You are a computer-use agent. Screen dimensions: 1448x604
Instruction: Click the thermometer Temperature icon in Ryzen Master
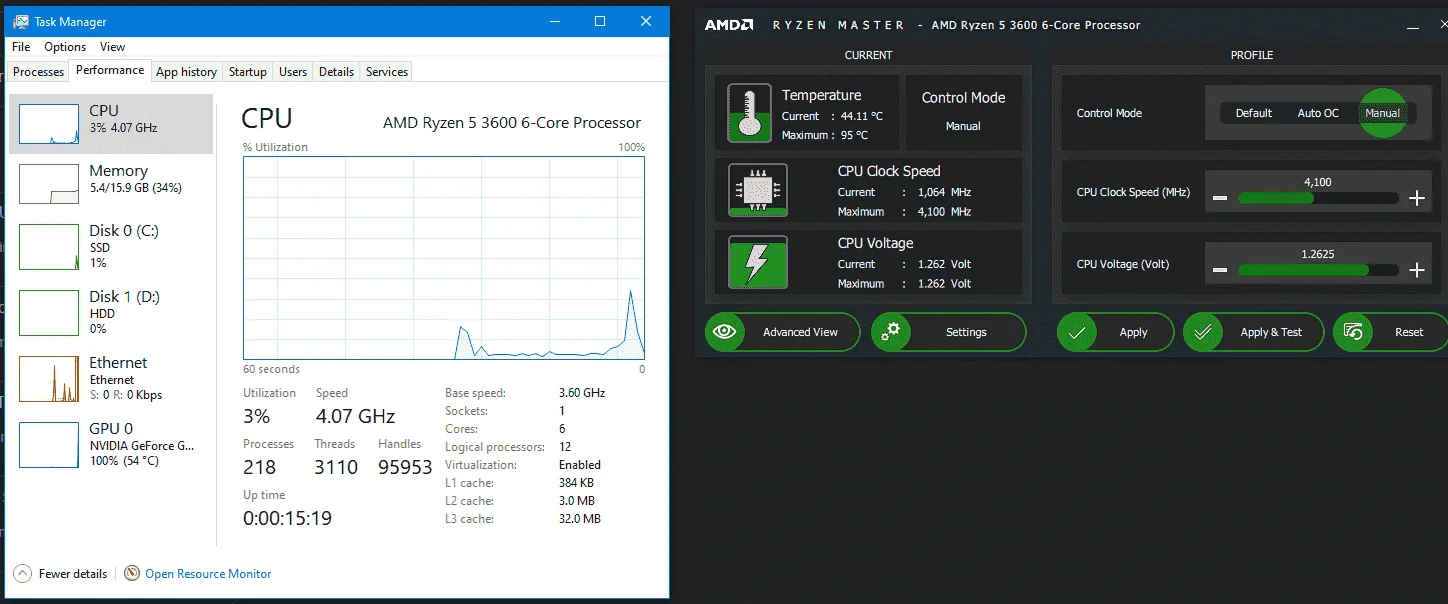point(750,113)
